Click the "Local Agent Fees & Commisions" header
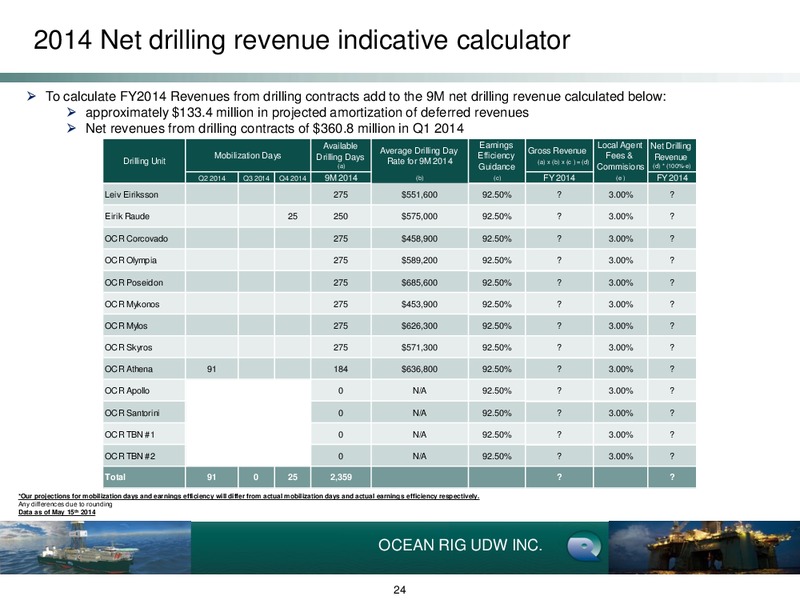 pyautogui.click(x=620, y=161)
